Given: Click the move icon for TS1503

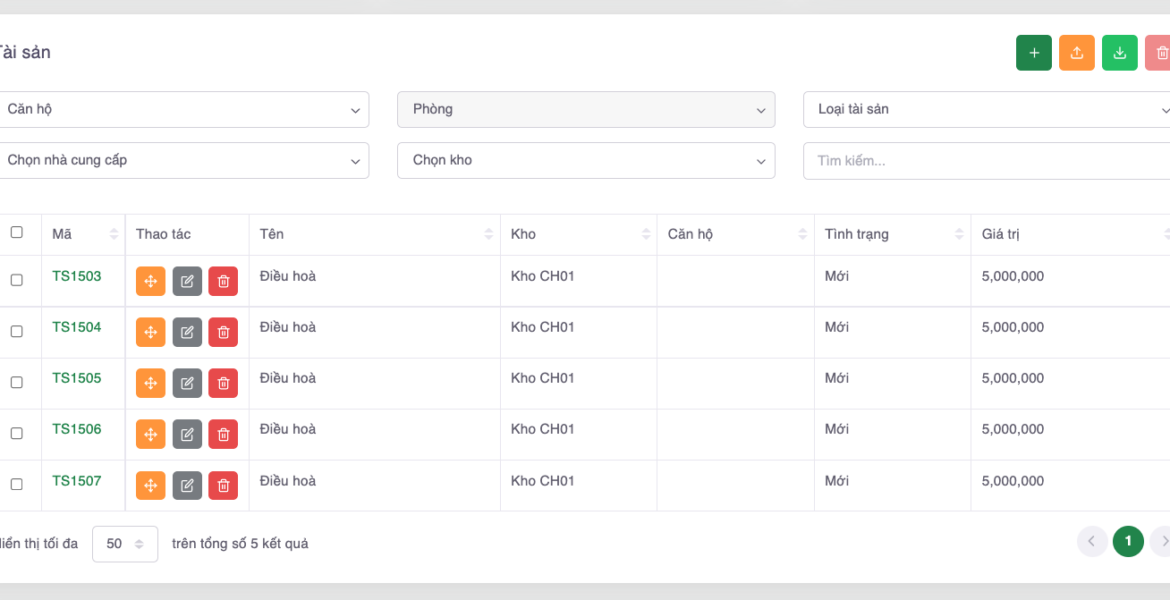Looking at the screenshot, I should [150, 282].
